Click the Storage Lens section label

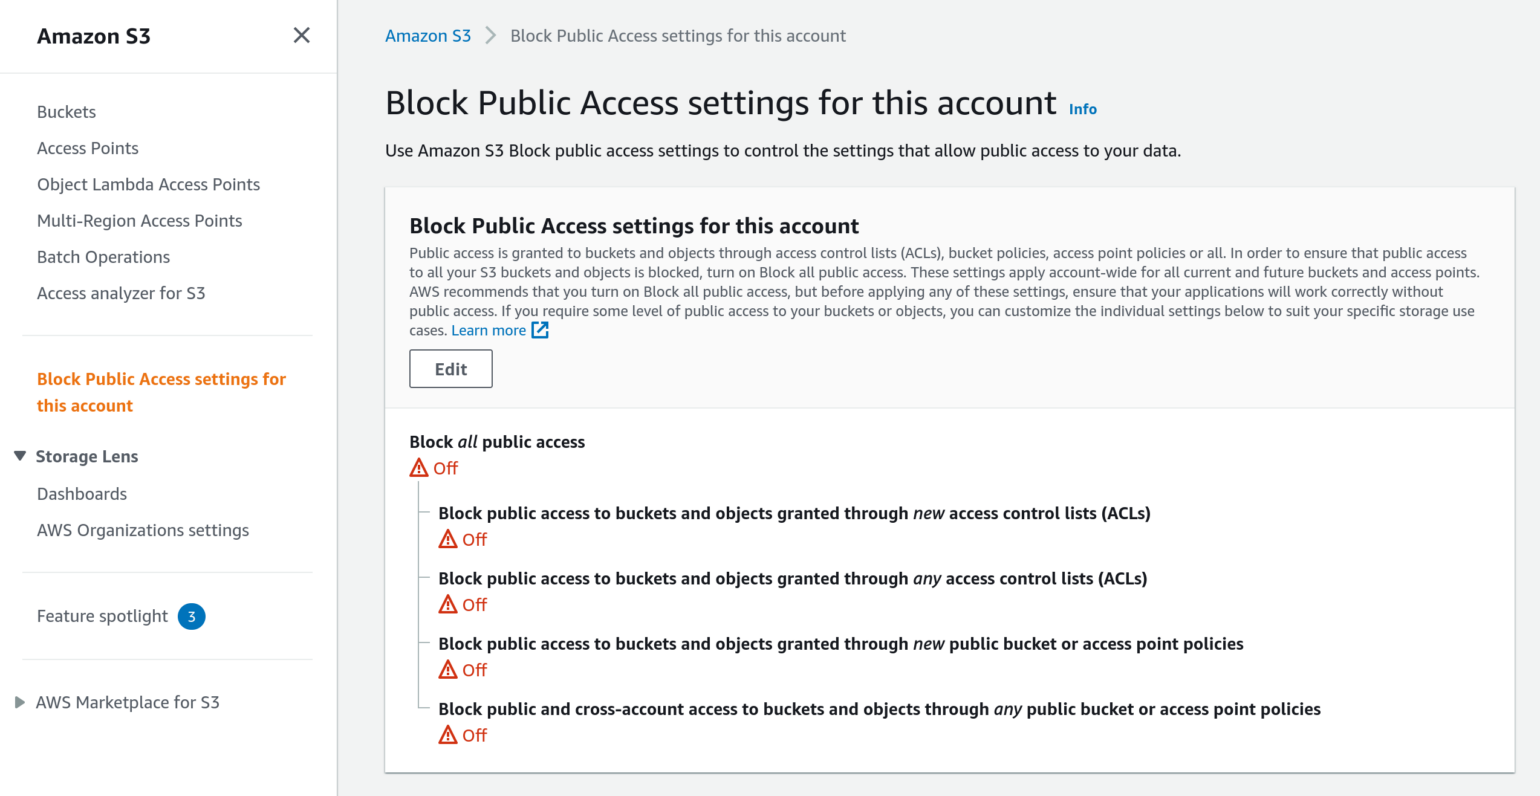click(87, 456)
